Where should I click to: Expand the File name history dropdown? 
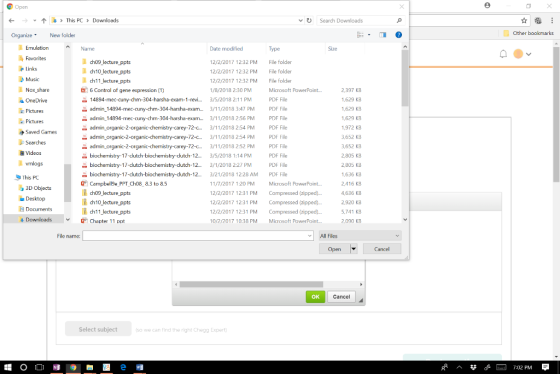pyautogui.click(x=309, y=236)
